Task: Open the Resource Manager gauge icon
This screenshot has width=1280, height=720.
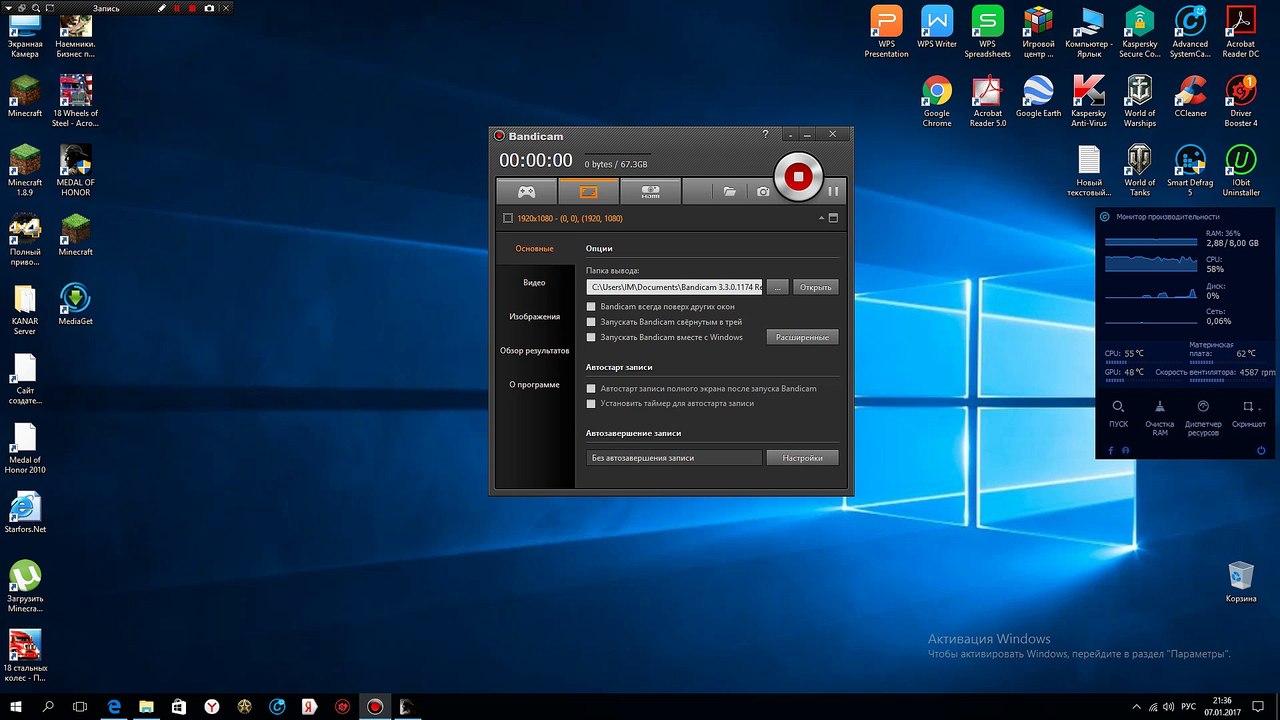Action: [1203, 407]
